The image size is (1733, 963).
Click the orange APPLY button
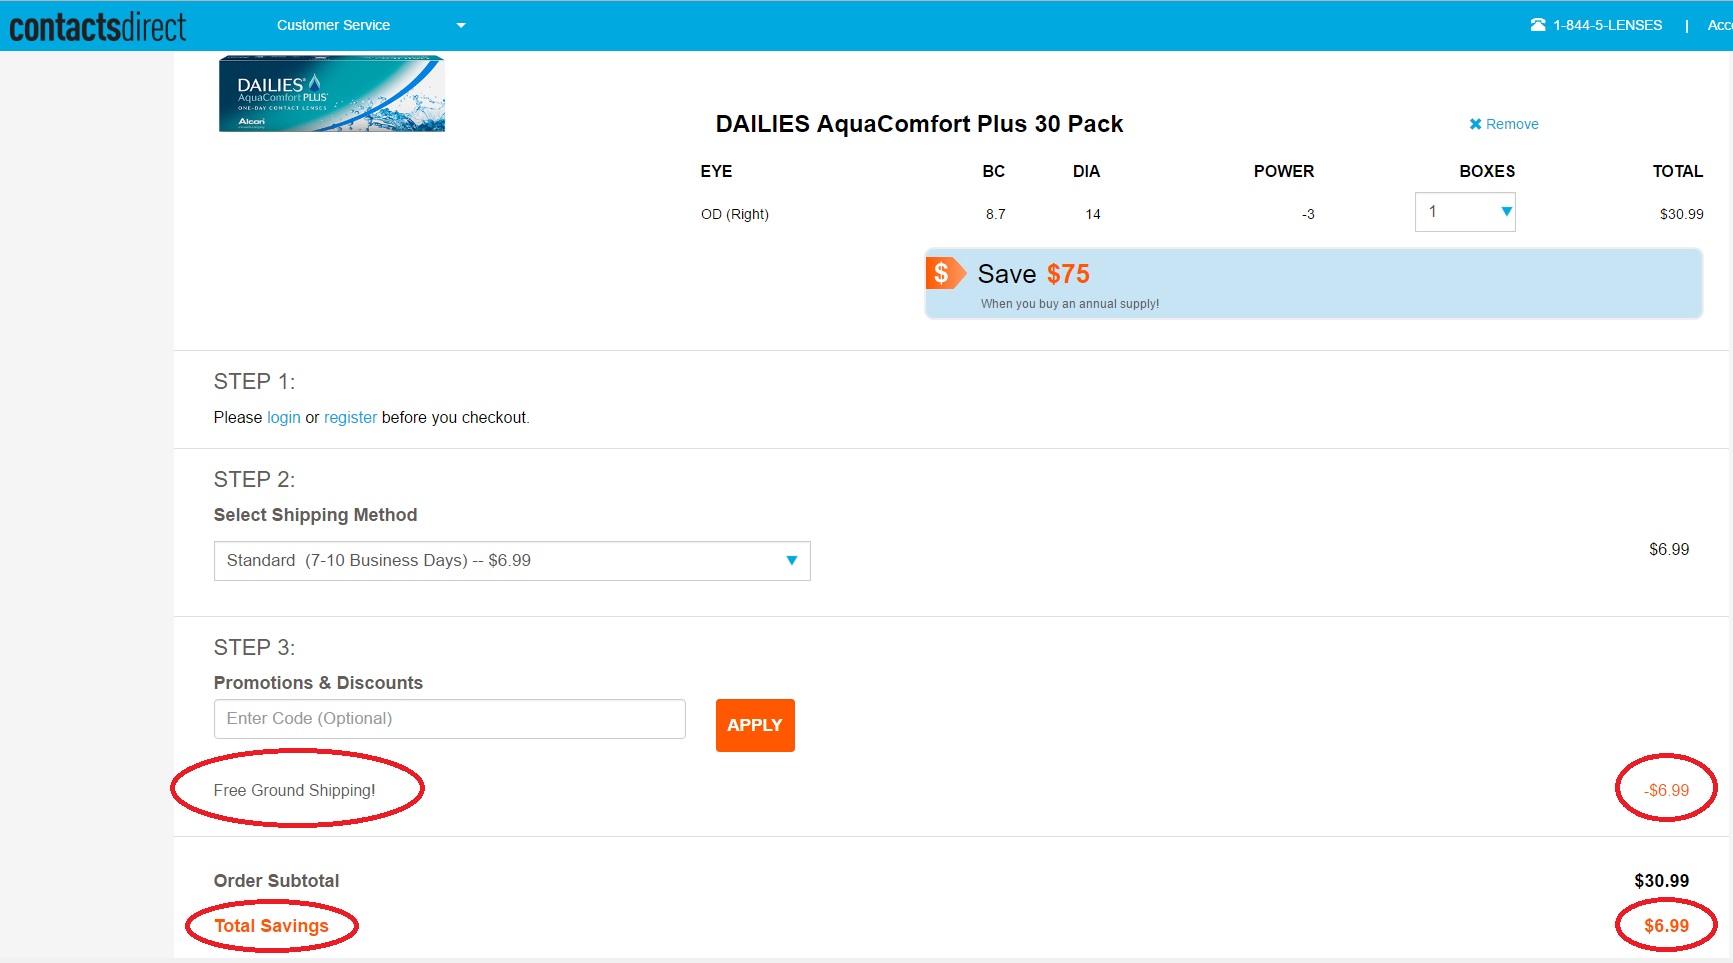point(755,725)
